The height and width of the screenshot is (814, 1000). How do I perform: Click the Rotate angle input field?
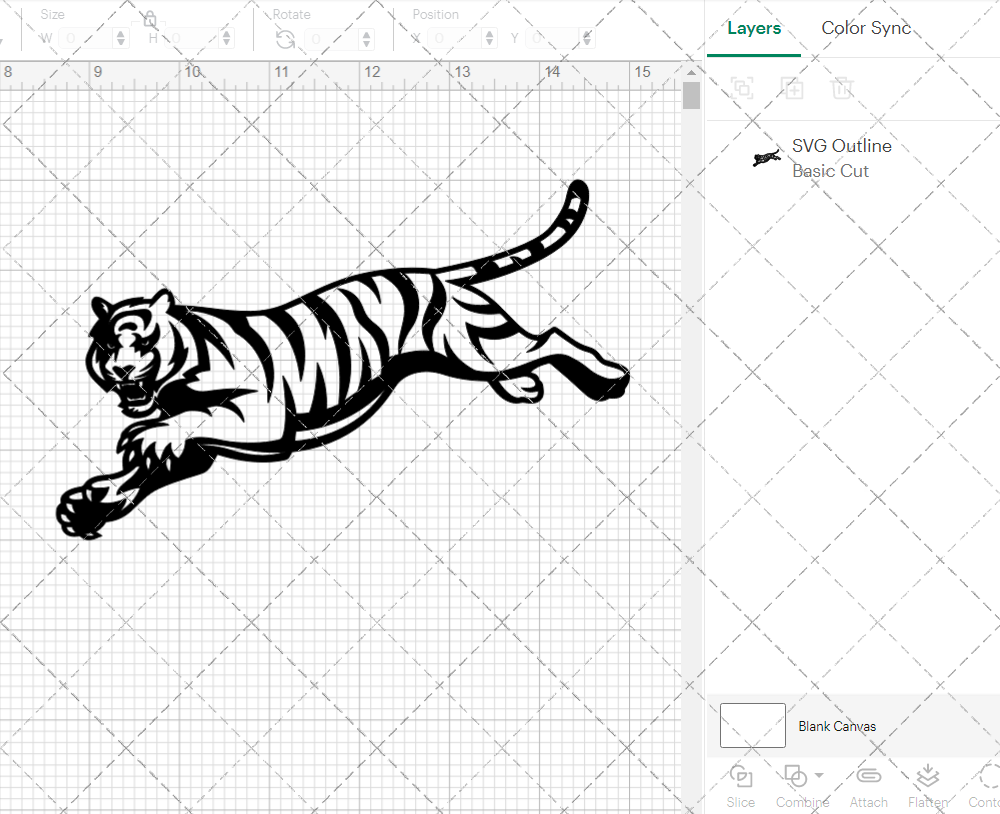tap(332, 39)
